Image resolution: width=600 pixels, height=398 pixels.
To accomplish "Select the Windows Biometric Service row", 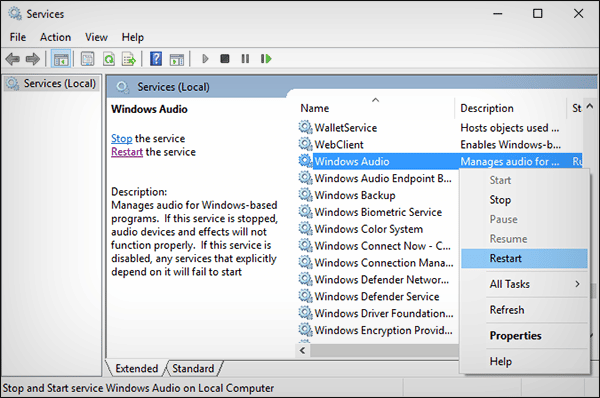I will click(378, 212).
